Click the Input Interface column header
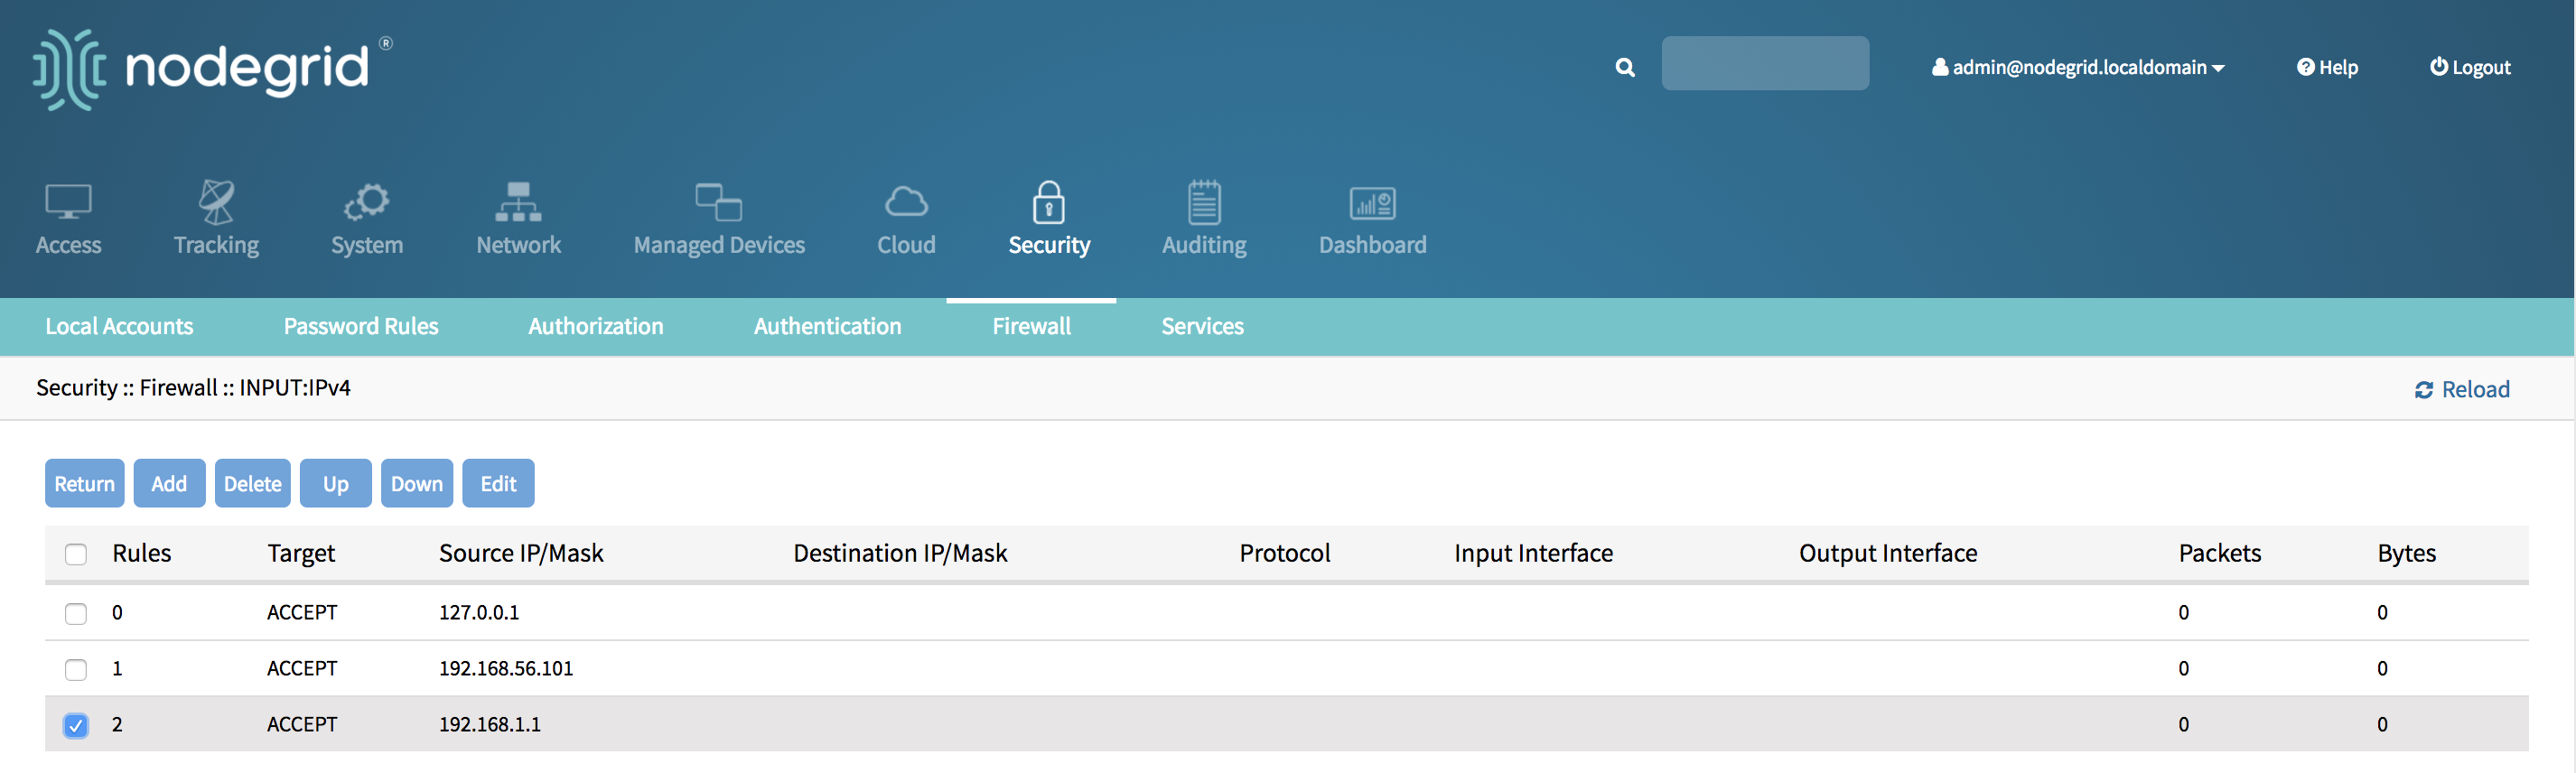The height and width of the screenshot is (773, 2576). 1533,553
